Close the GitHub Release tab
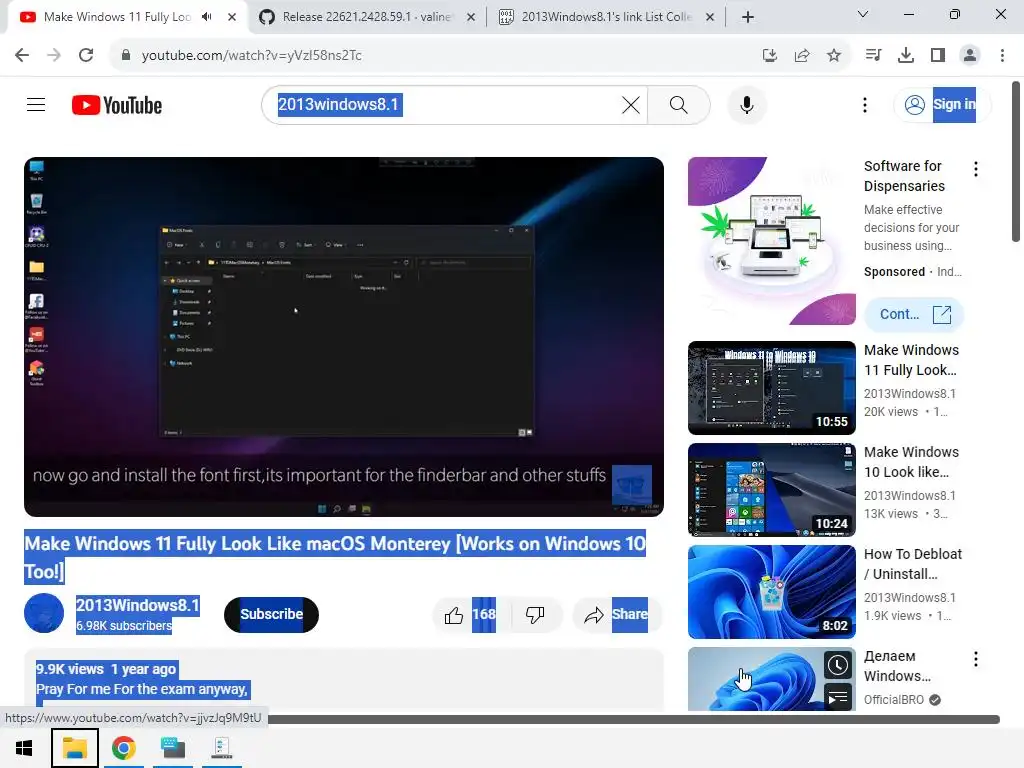1024x768 pixels. point(470,17)
